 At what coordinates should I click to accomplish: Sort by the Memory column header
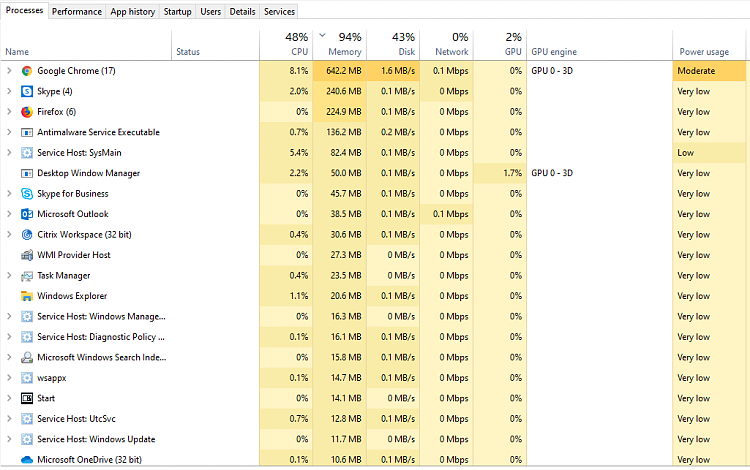(x=340, y=45)
